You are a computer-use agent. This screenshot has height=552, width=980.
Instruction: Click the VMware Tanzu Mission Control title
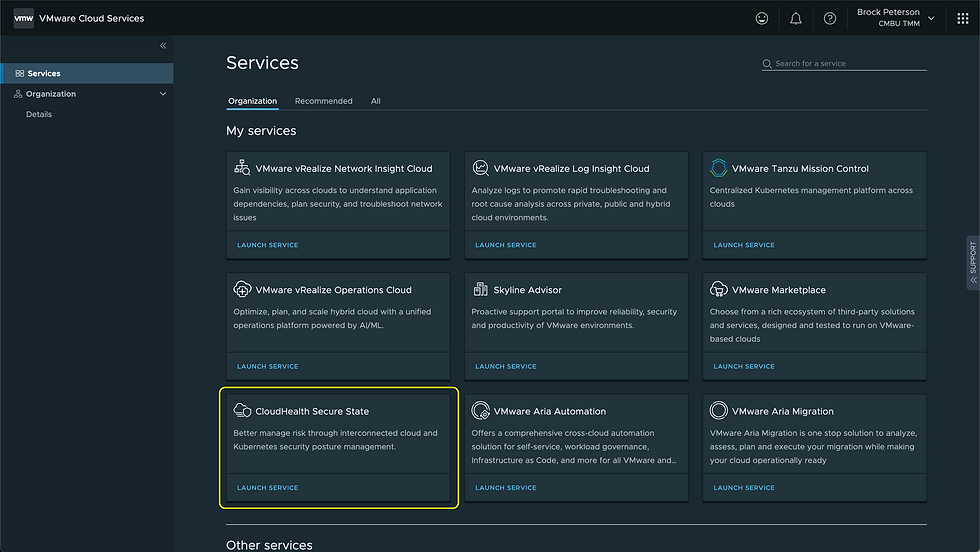pyautogui.click(x=800, y=169)
